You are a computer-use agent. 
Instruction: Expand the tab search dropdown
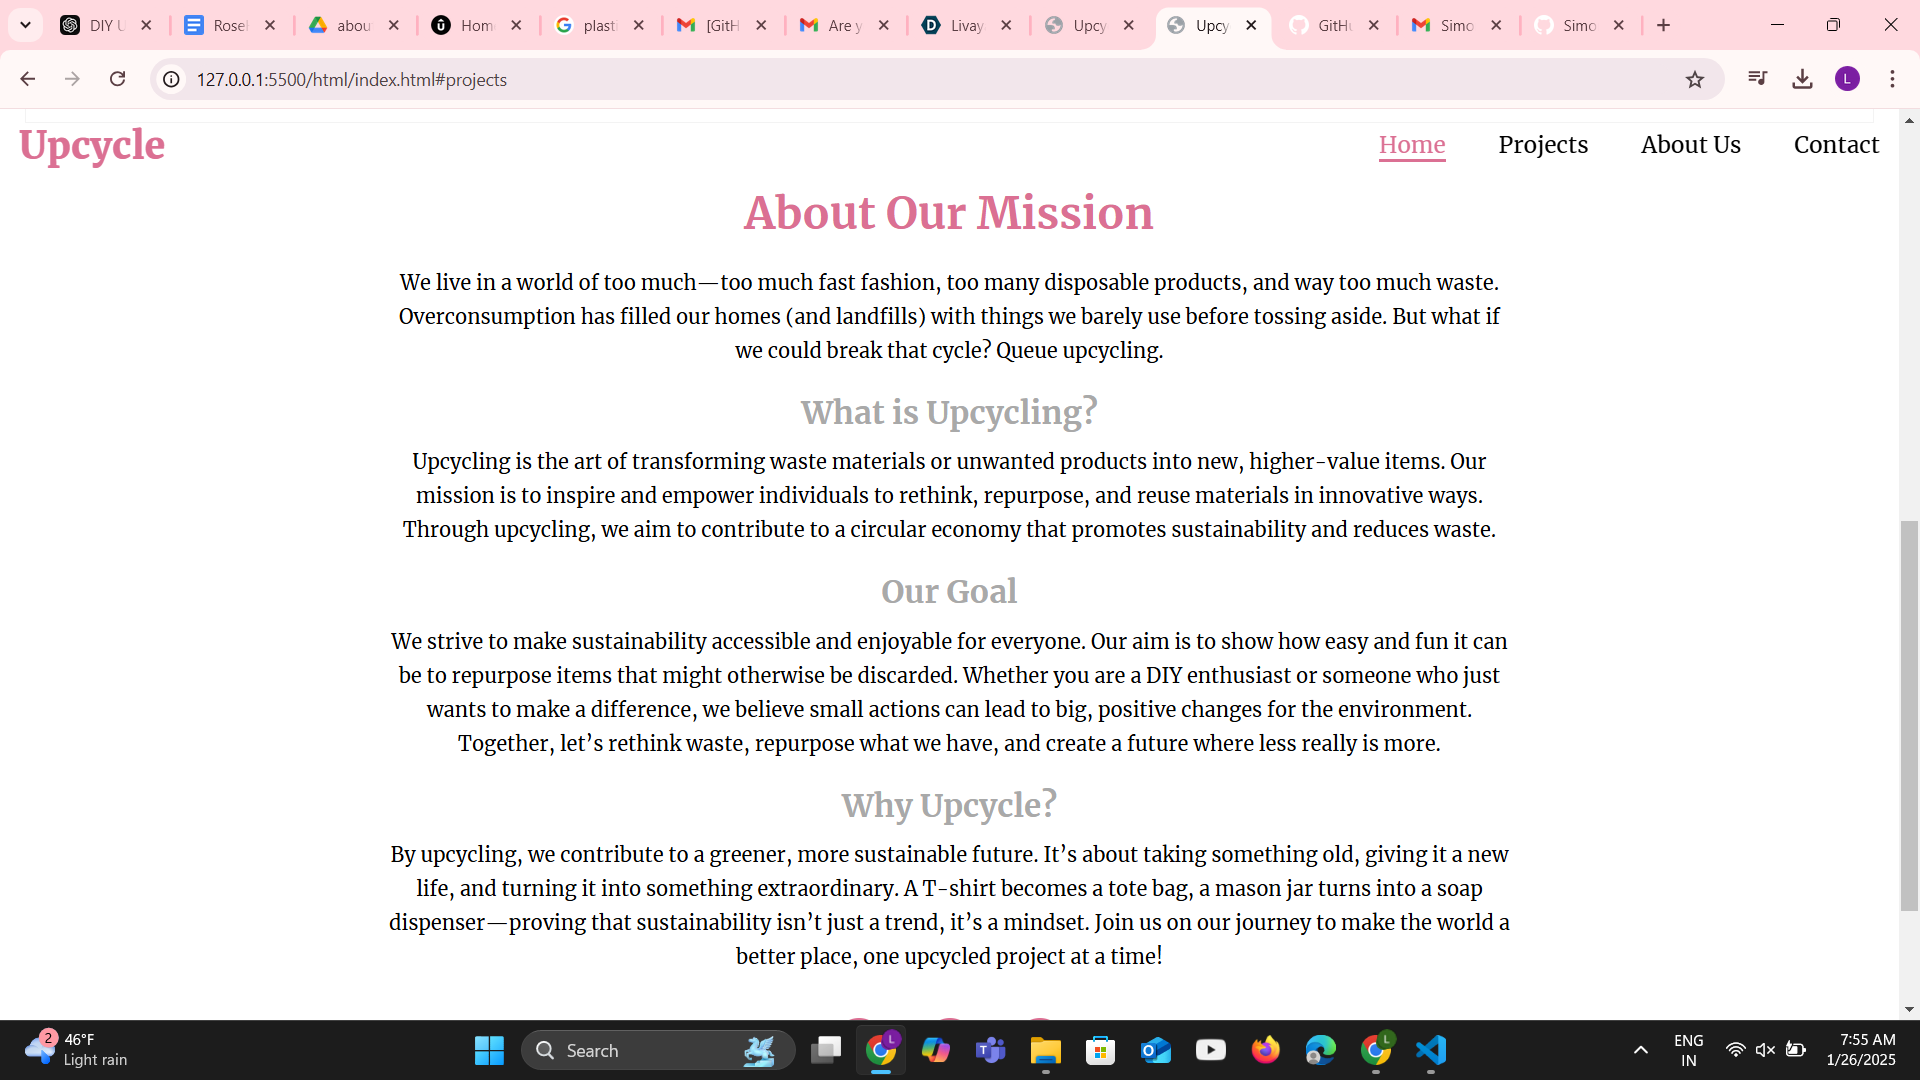(25, 25)
